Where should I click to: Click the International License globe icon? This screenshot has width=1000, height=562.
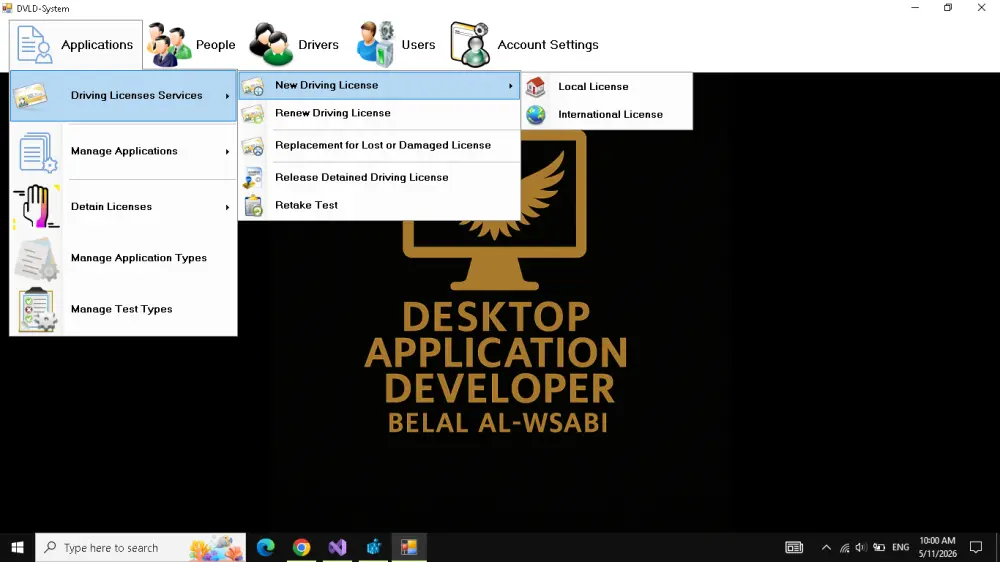[536, 115]
